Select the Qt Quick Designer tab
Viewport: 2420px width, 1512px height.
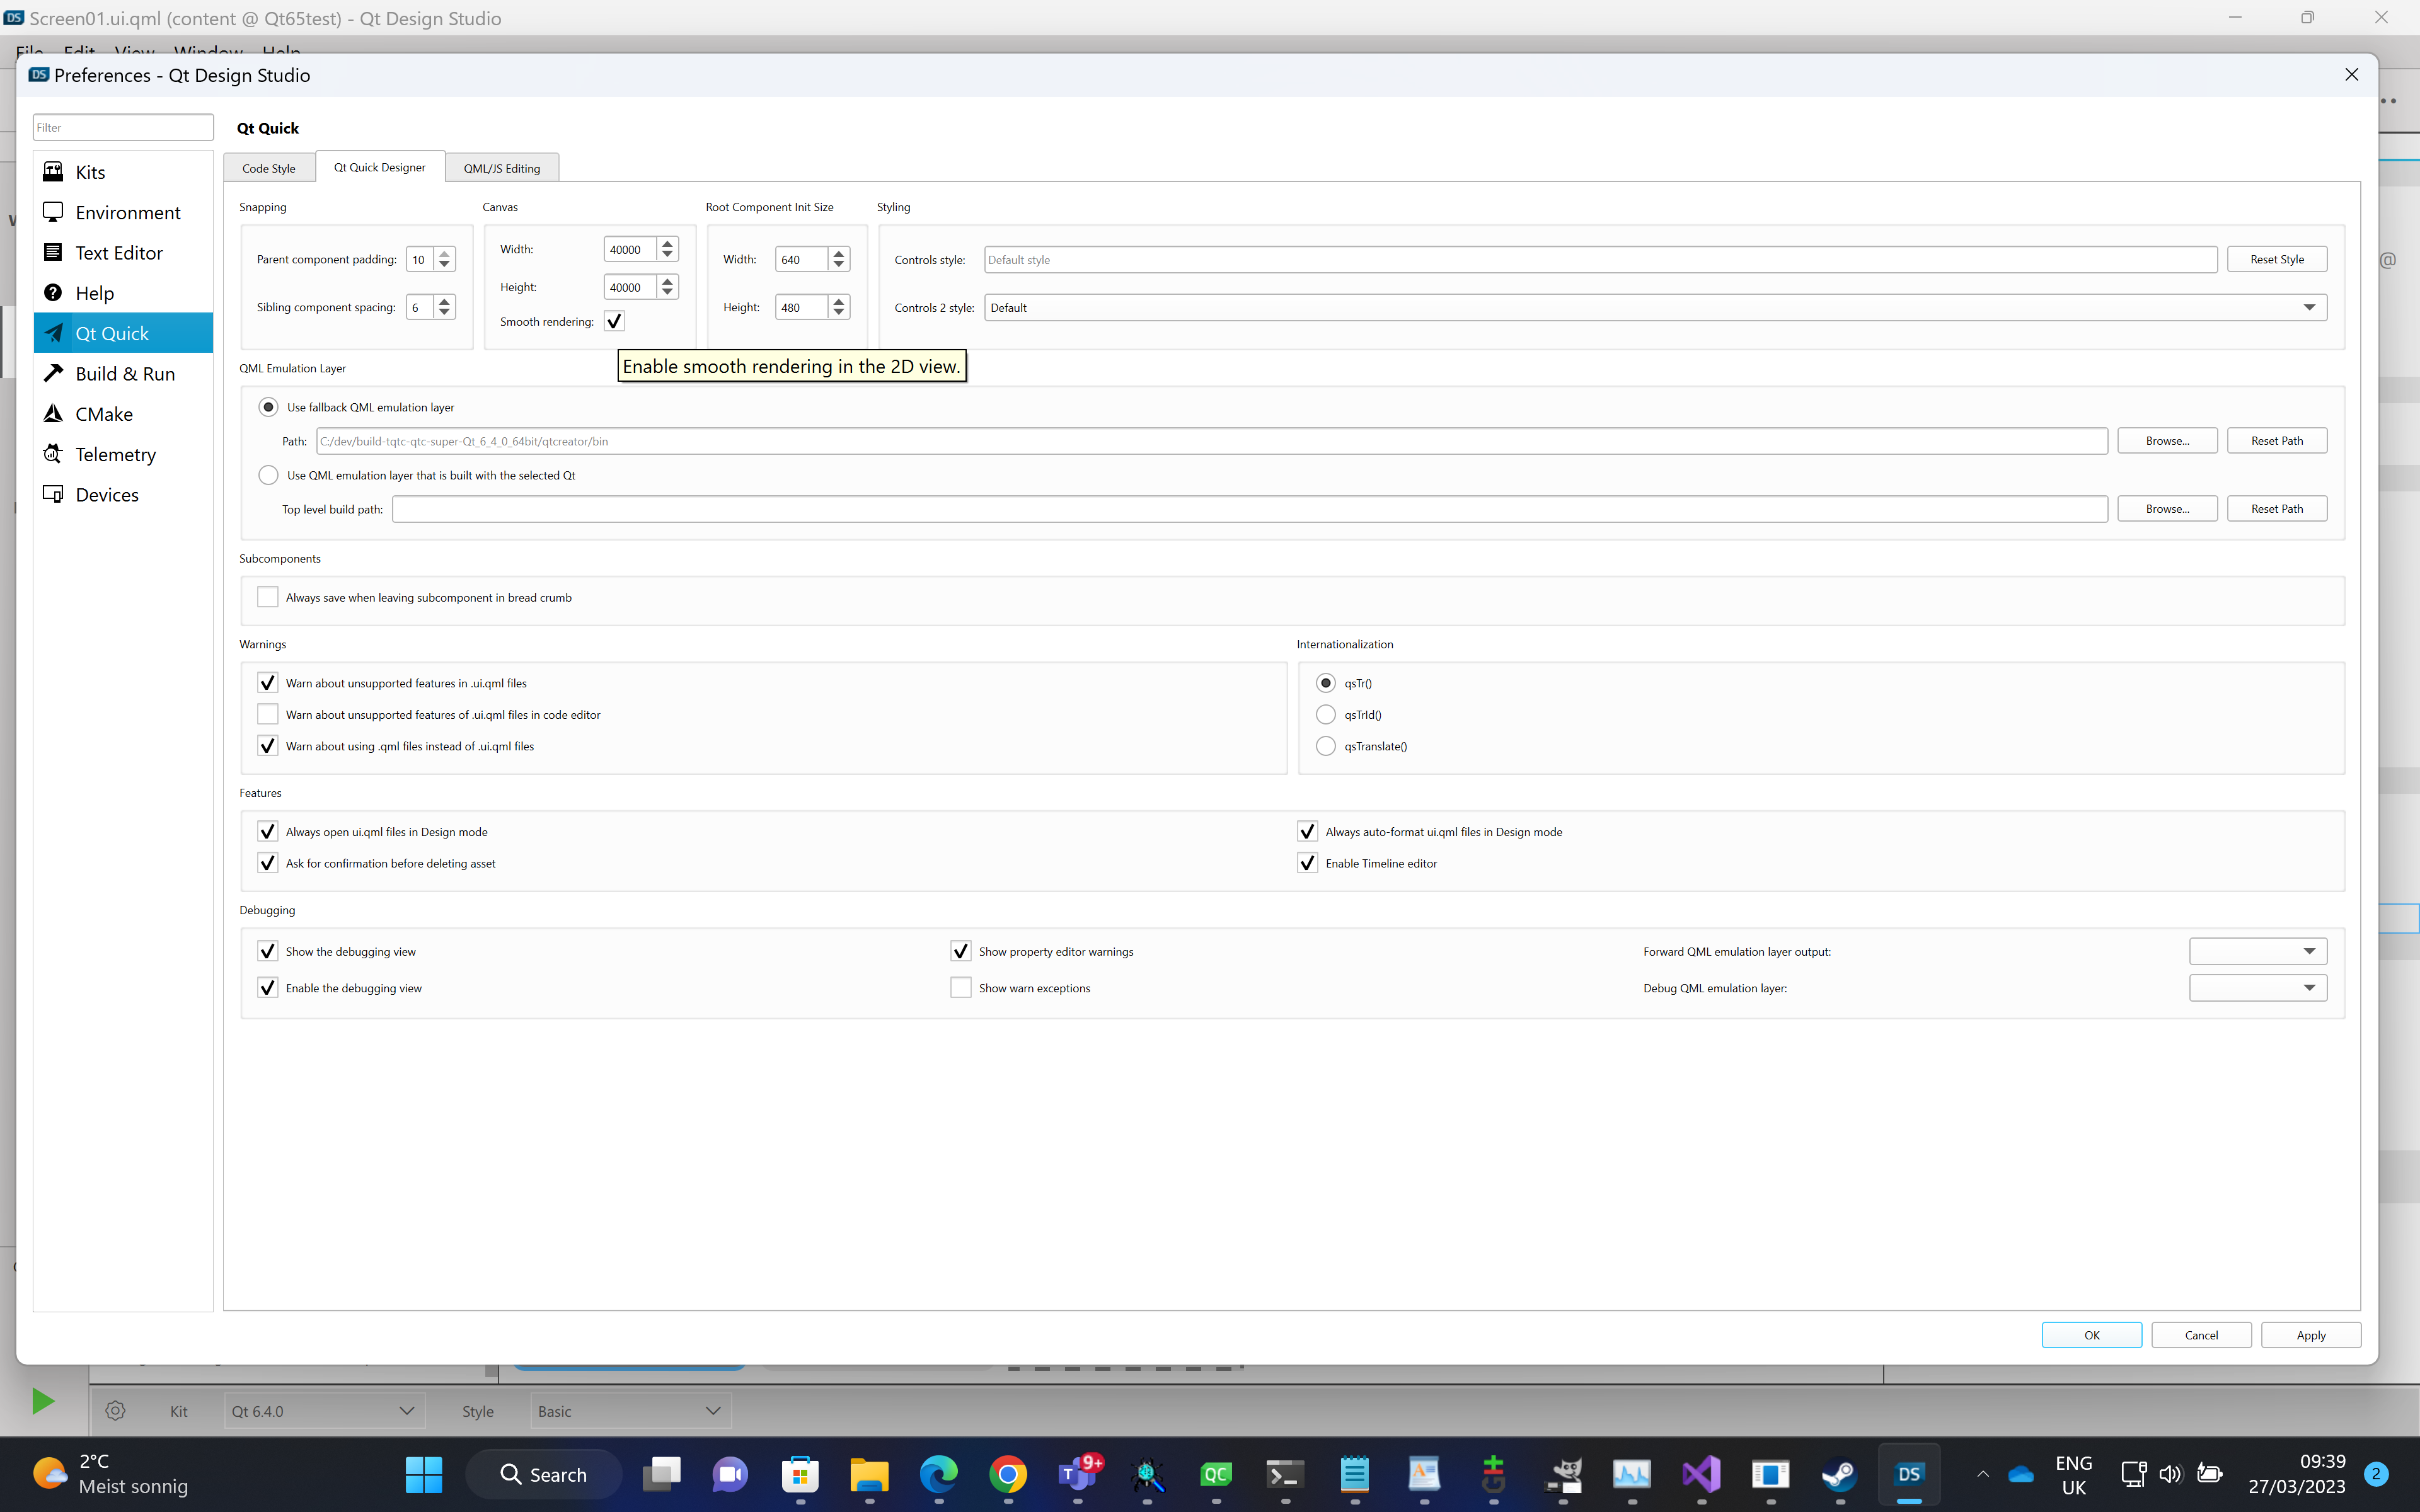379,167
